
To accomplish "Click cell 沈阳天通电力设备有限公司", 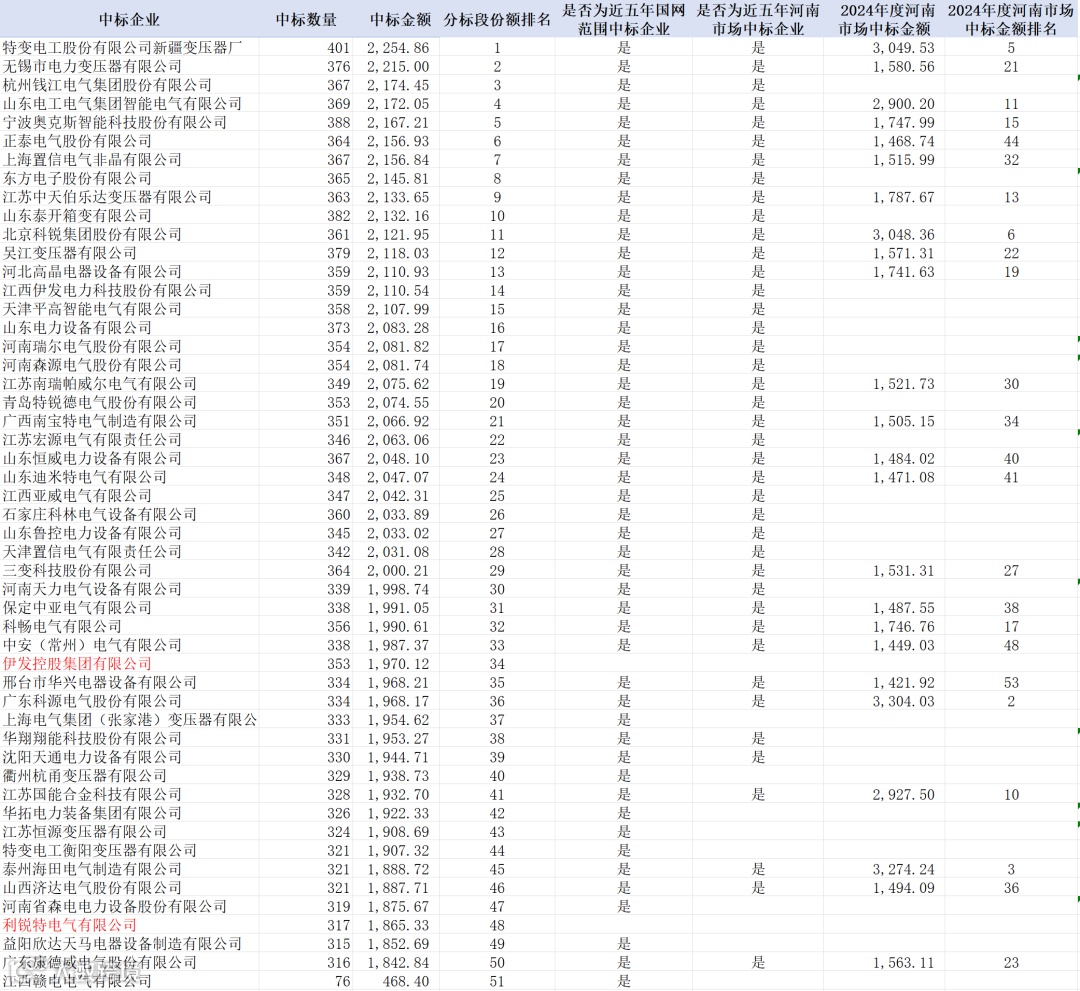I will (x=92, y=757).
